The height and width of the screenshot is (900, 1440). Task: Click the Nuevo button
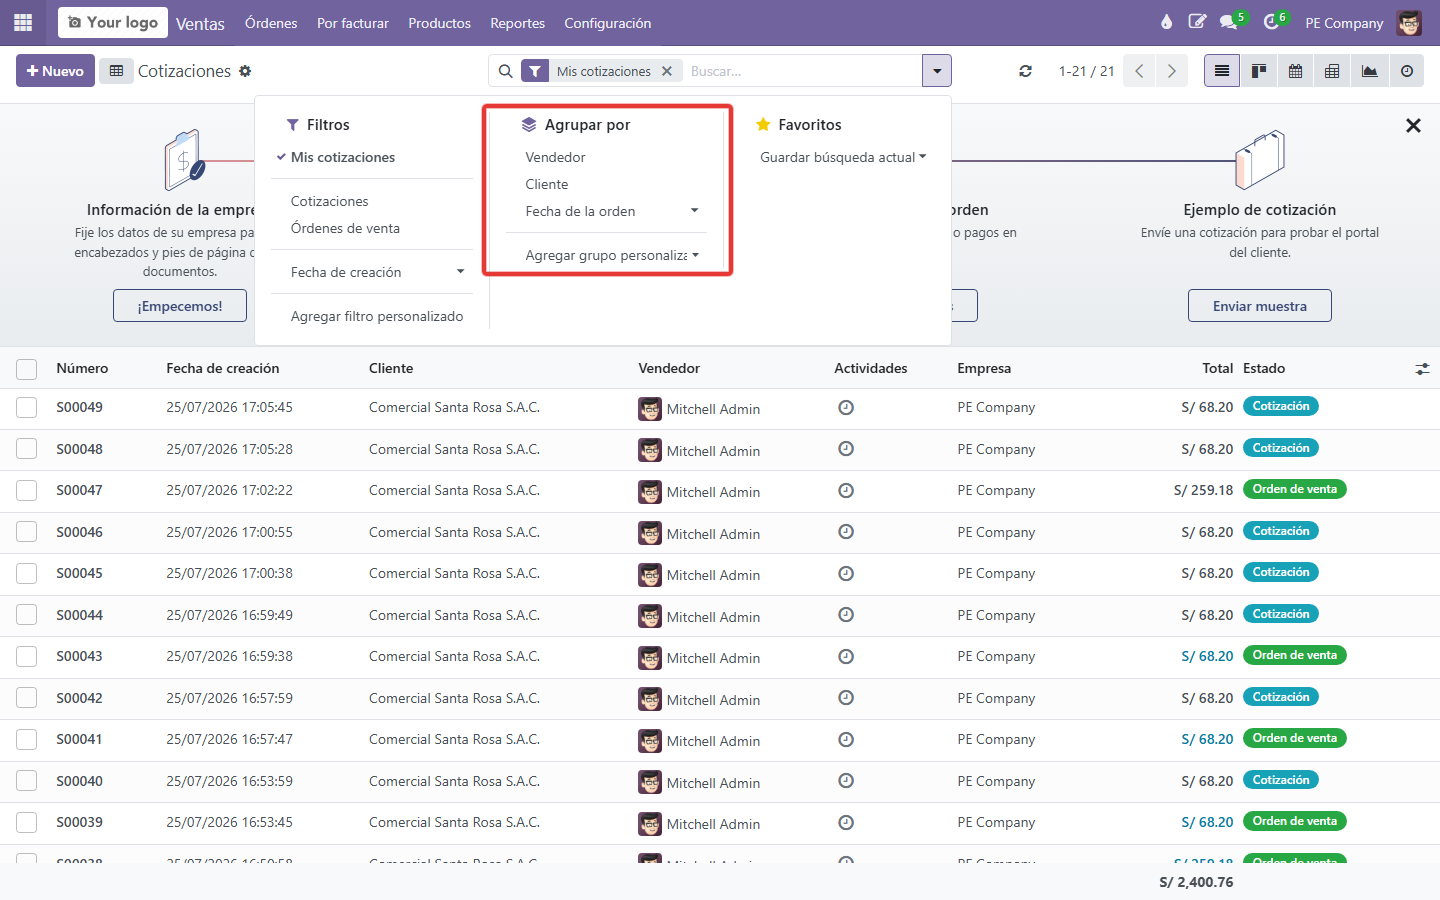point(55,71)
